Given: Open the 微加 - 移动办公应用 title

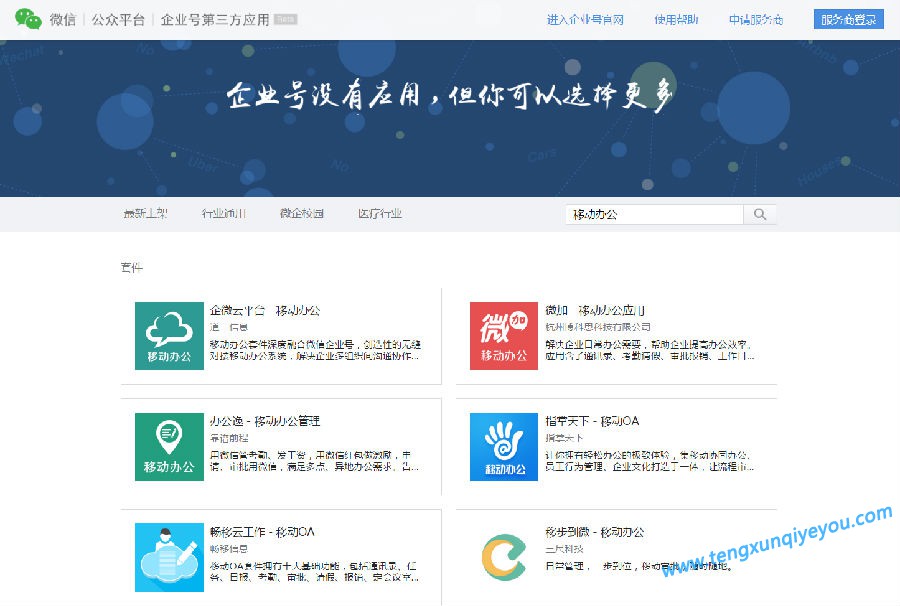Looking at the screenshot, I should (595, 310).
